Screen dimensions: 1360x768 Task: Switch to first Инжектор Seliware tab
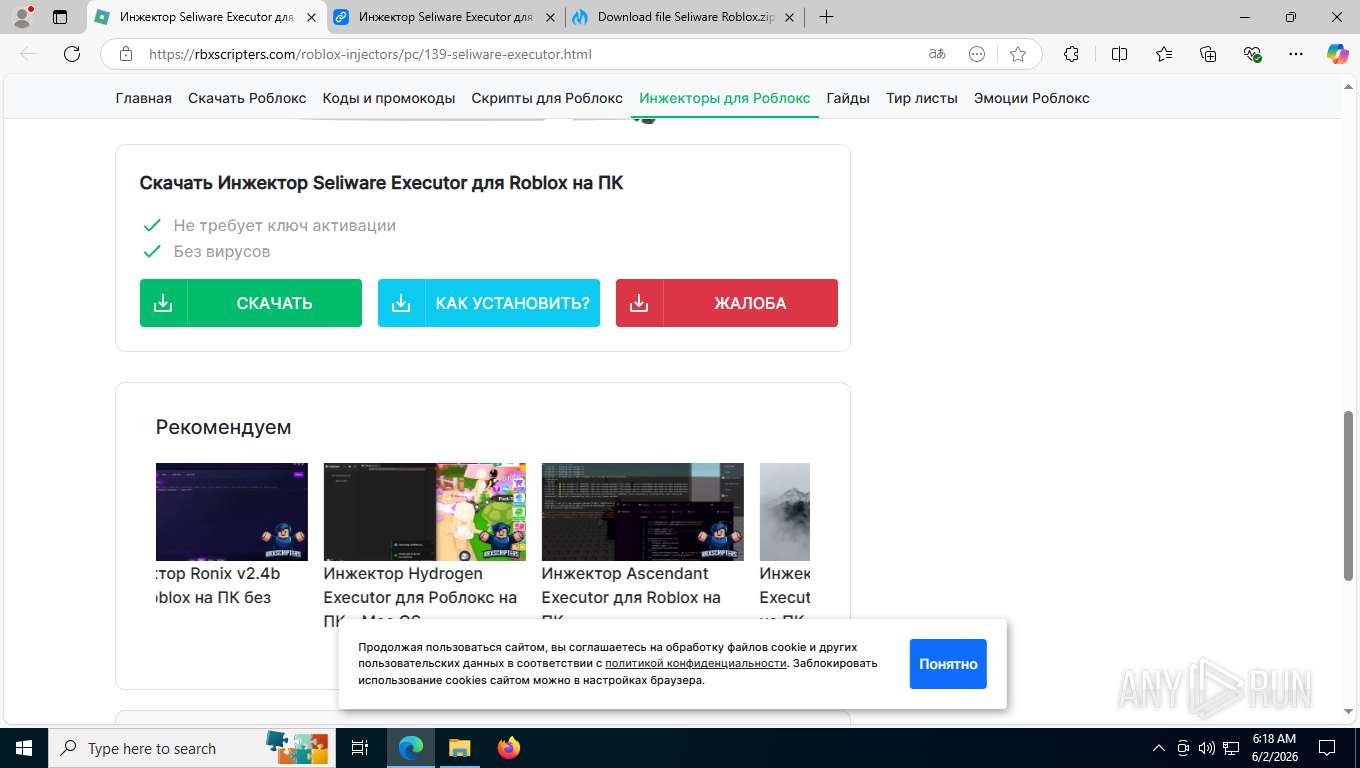click(207, 17)
